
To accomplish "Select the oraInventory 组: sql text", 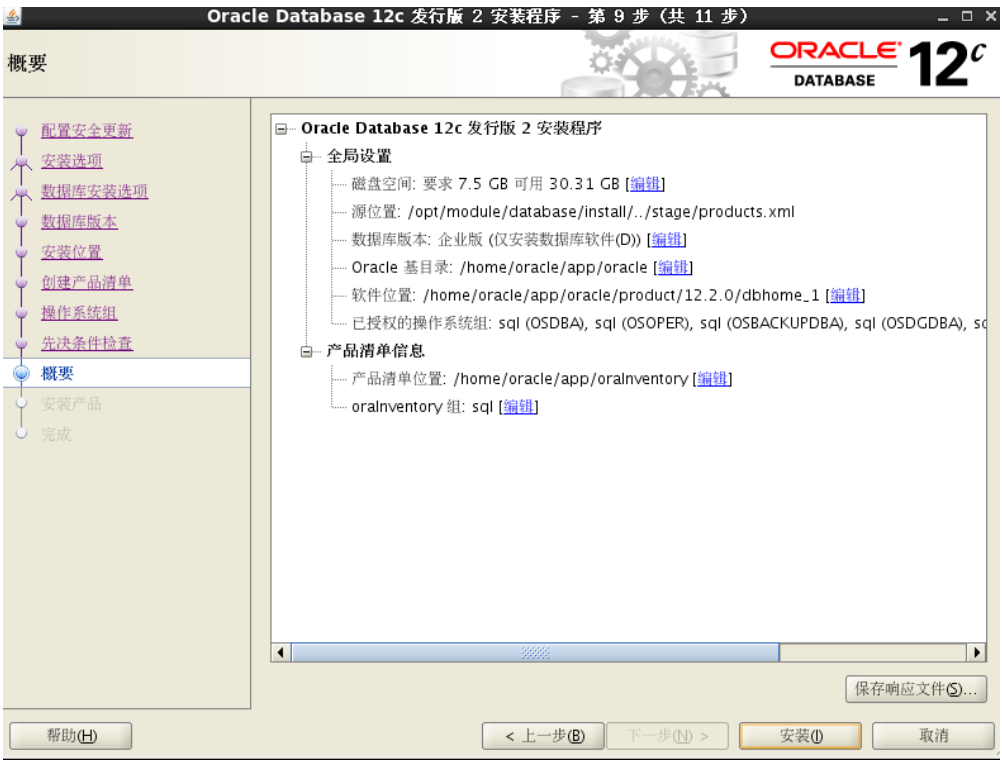I will click(x=422, y=406).
